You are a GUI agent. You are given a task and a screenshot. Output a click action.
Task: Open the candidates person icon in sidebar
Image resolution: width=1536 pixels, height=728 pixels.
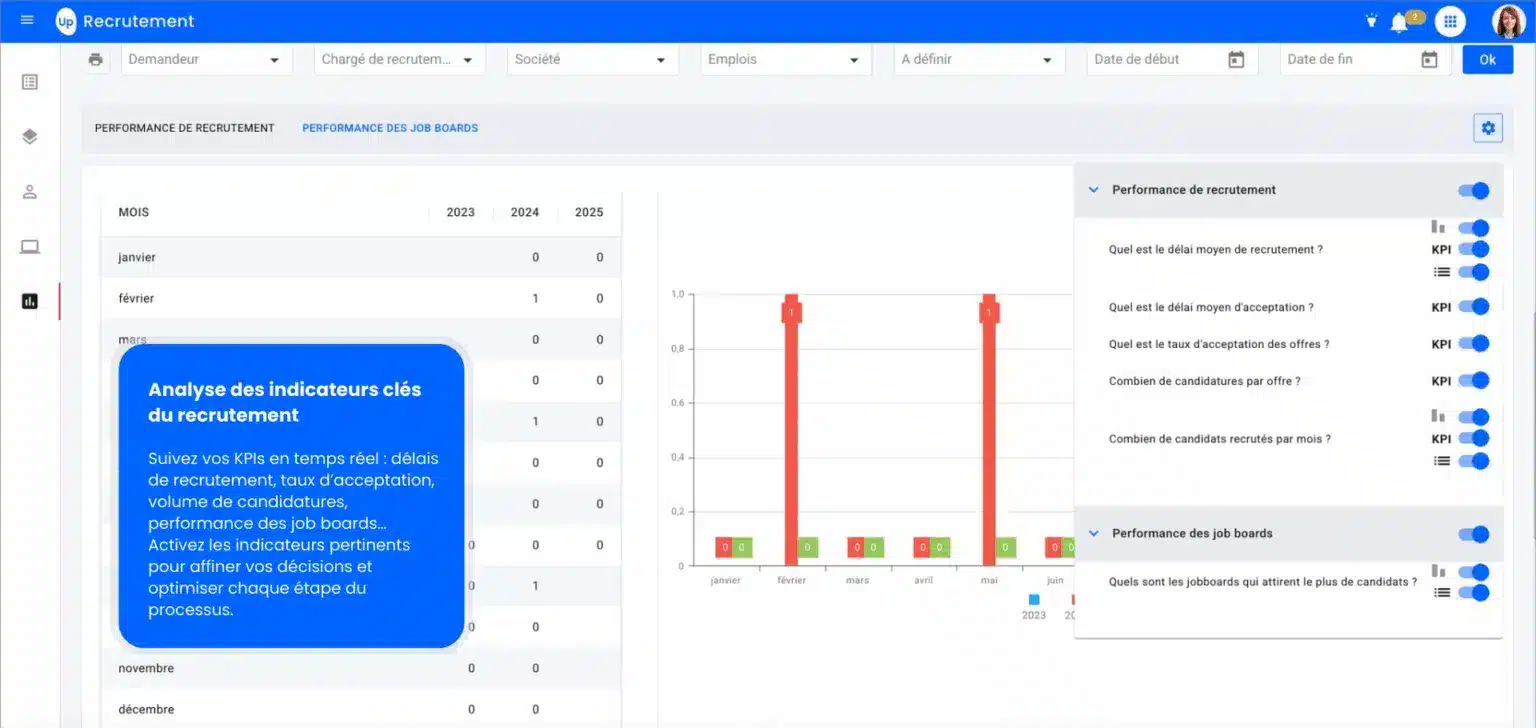pyautogui.click(x=29, y=192)
